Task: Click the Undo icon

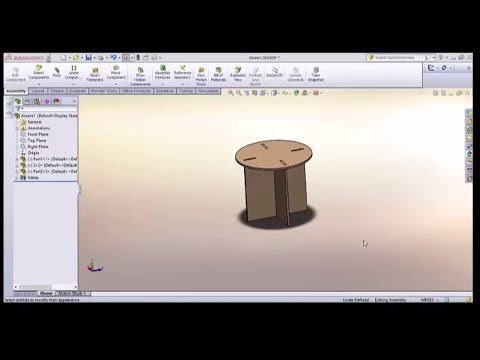Action: tap(113, 58)
